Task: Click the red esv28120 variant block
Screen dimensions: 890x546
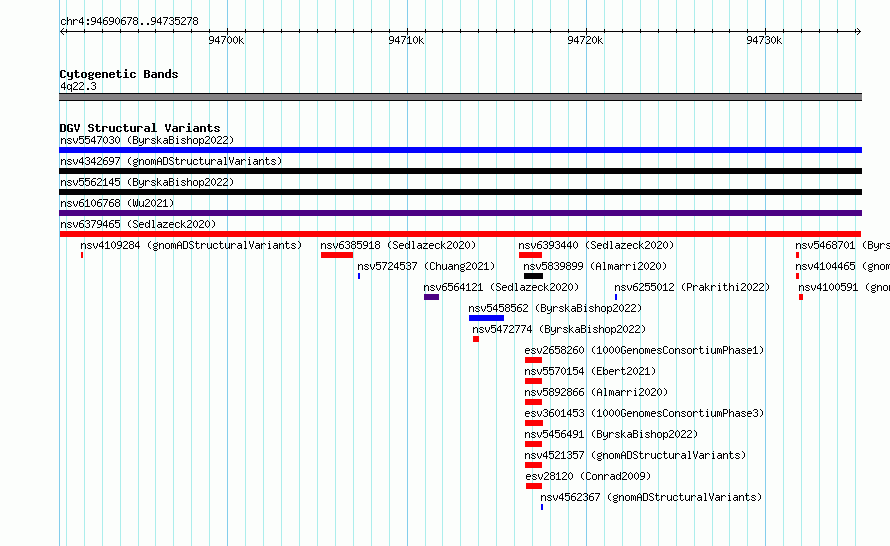Action: point(534,486)
